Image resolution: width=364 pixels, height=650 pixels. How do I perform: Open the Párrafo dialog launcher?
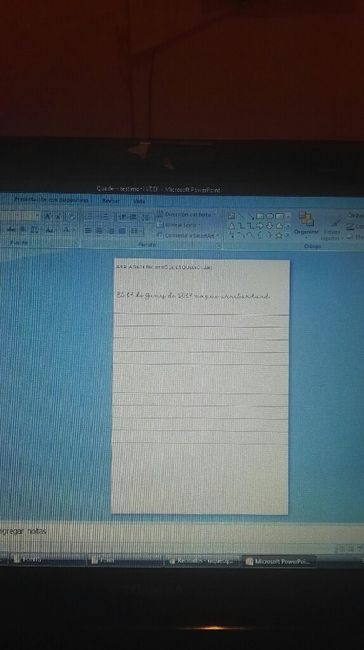(x=218, y=246)
